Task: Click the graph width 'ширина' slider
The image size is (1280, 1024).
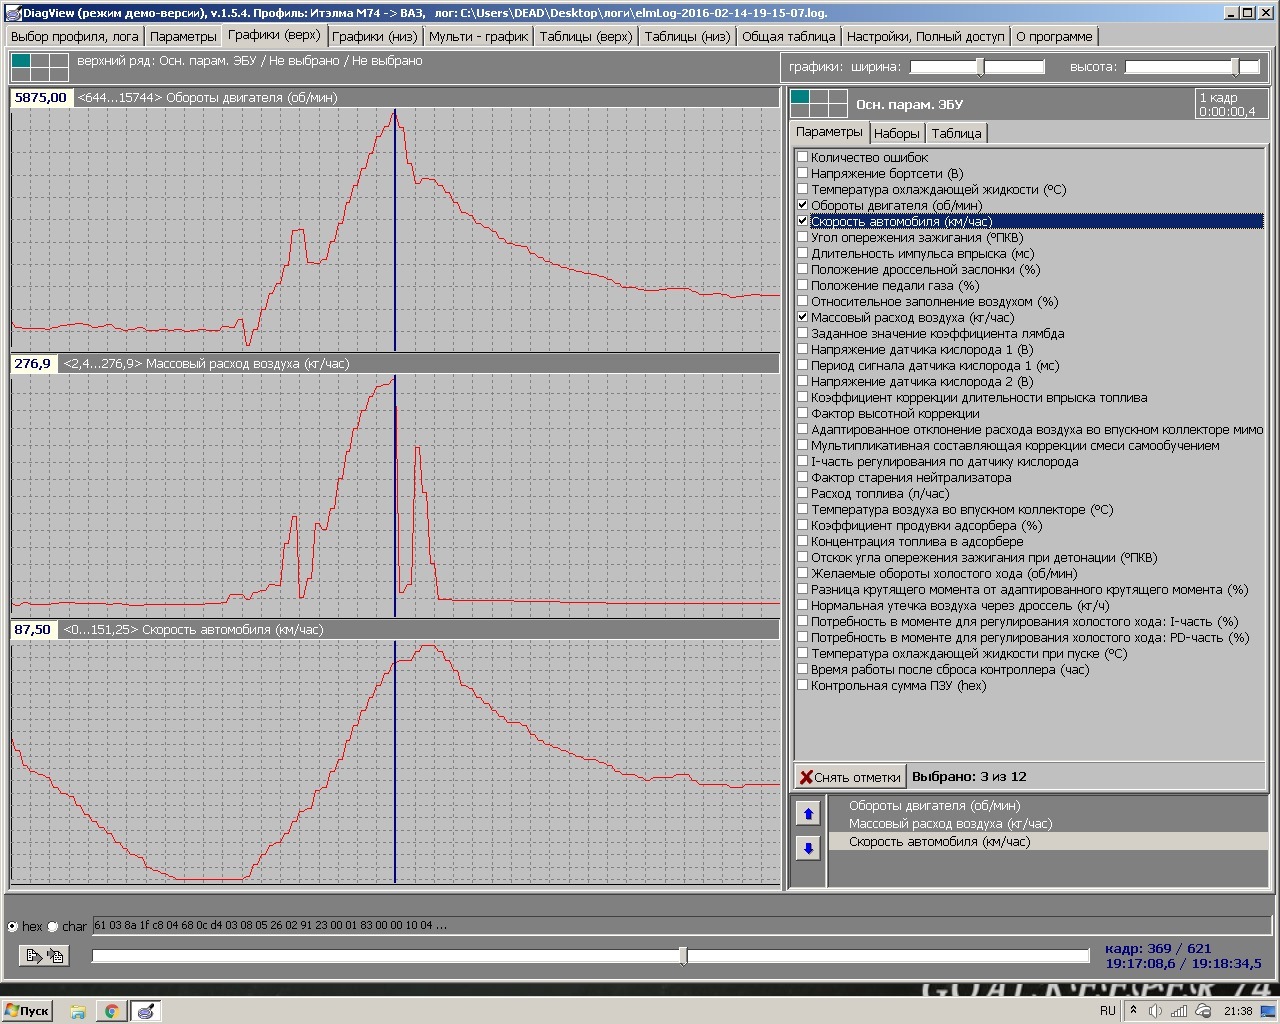Action: coord(977,67)
